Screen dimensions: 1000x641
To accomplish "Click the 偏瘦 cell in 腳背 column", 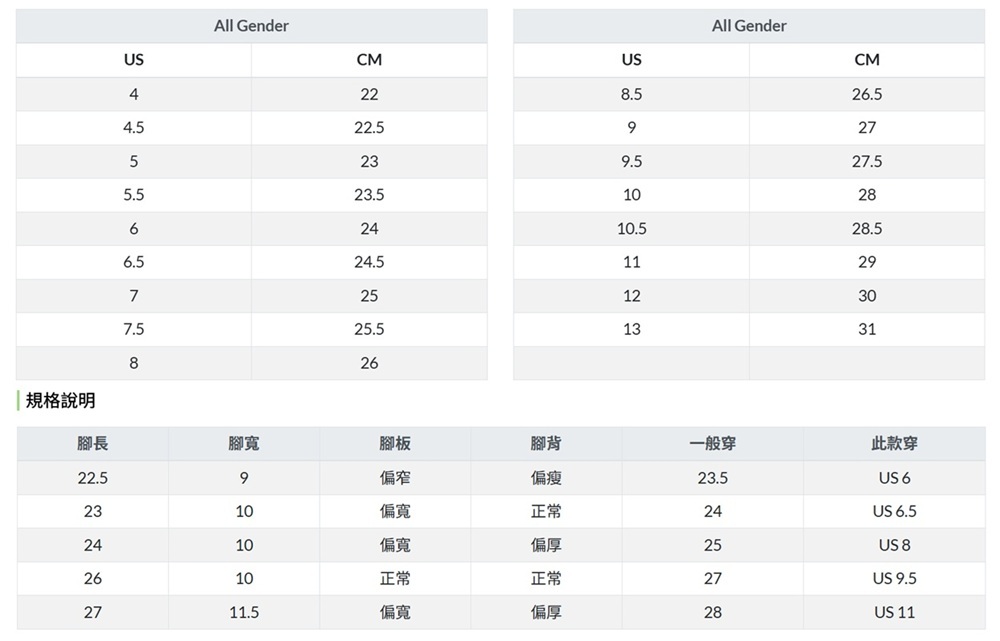I will (x=546, y=478).
